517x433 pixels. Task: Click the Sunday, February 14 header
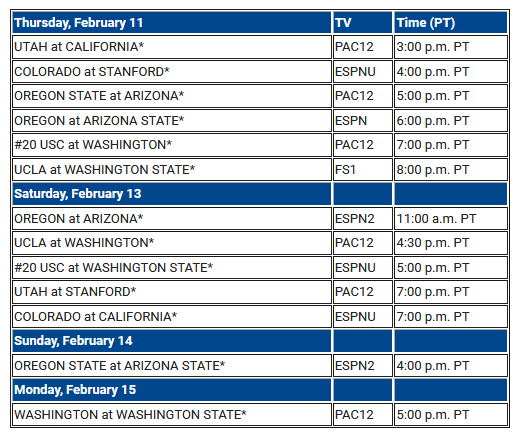click(x=172, y=341)
